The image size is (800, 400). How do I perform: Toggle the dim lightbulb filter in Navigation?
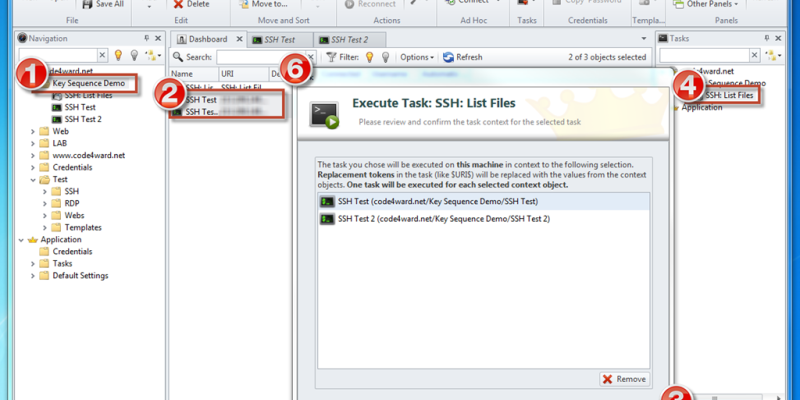click(134, 55)
